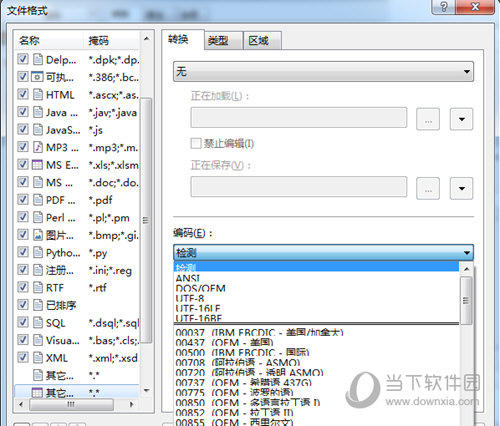Screen dimensions: 500x426
Task: Collapse the 编码 combo box showing 检测
Action: tap(323, 253)
